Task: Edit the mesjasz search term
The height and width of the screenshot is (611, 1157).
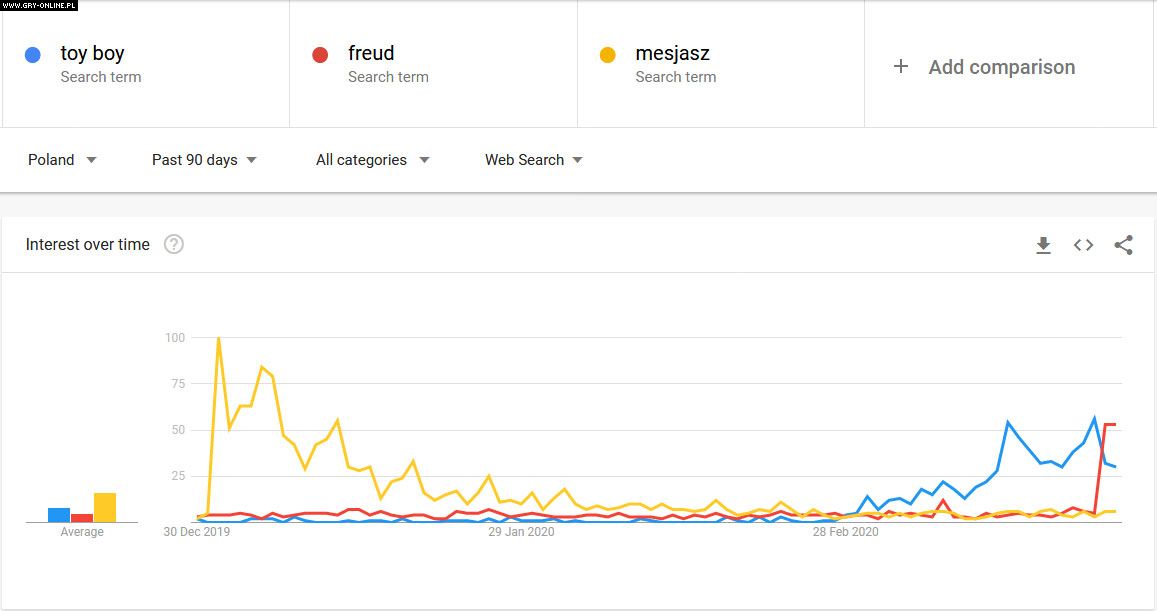Action: pyautogui.click(x=672, y=53)
